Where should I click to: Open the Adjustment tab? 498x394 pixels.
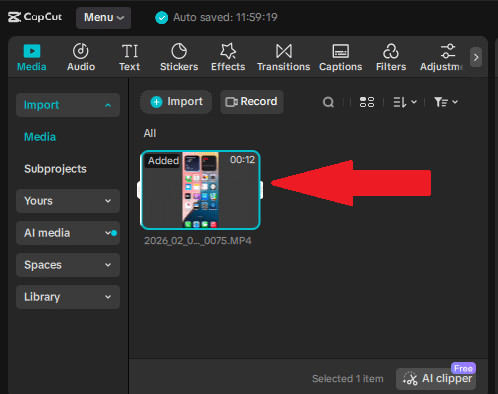pos(443,58)
